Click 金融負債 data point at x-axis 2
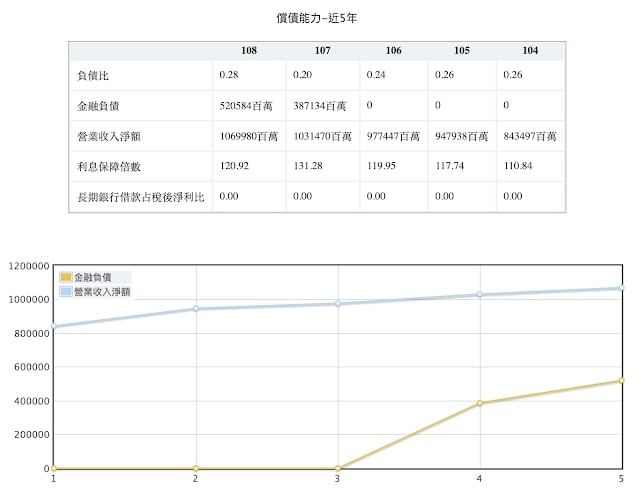Screen dimensions: 640x491 (196, 468)
